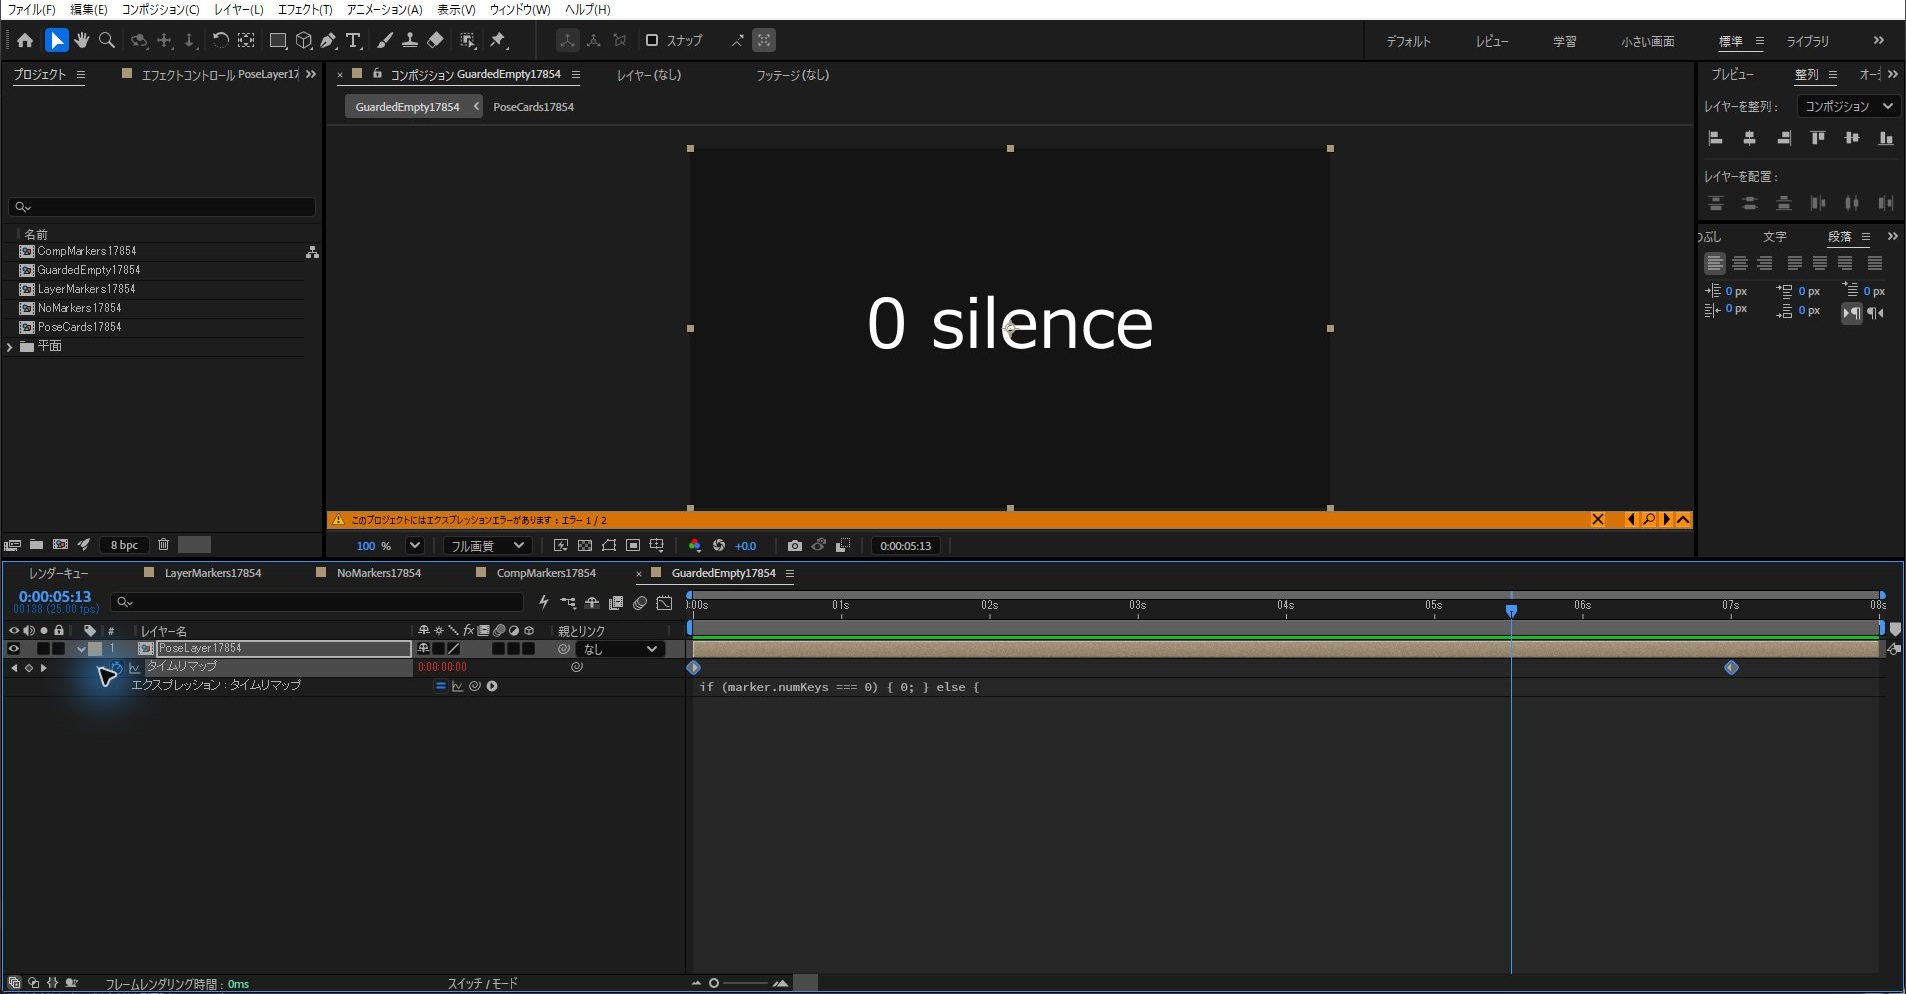Select the Puppet Pin tool
This screenshot has height=994, width=1906.
point(498,40)
